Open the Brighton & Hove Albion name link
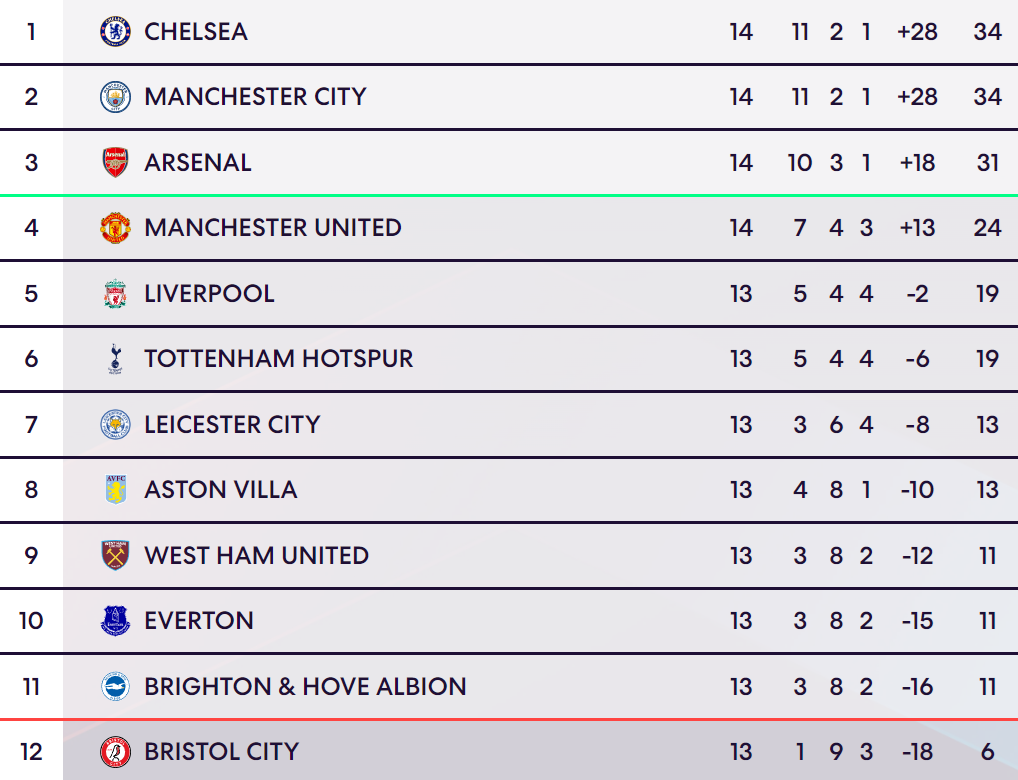1018x780 pixels. coord(305,686)
